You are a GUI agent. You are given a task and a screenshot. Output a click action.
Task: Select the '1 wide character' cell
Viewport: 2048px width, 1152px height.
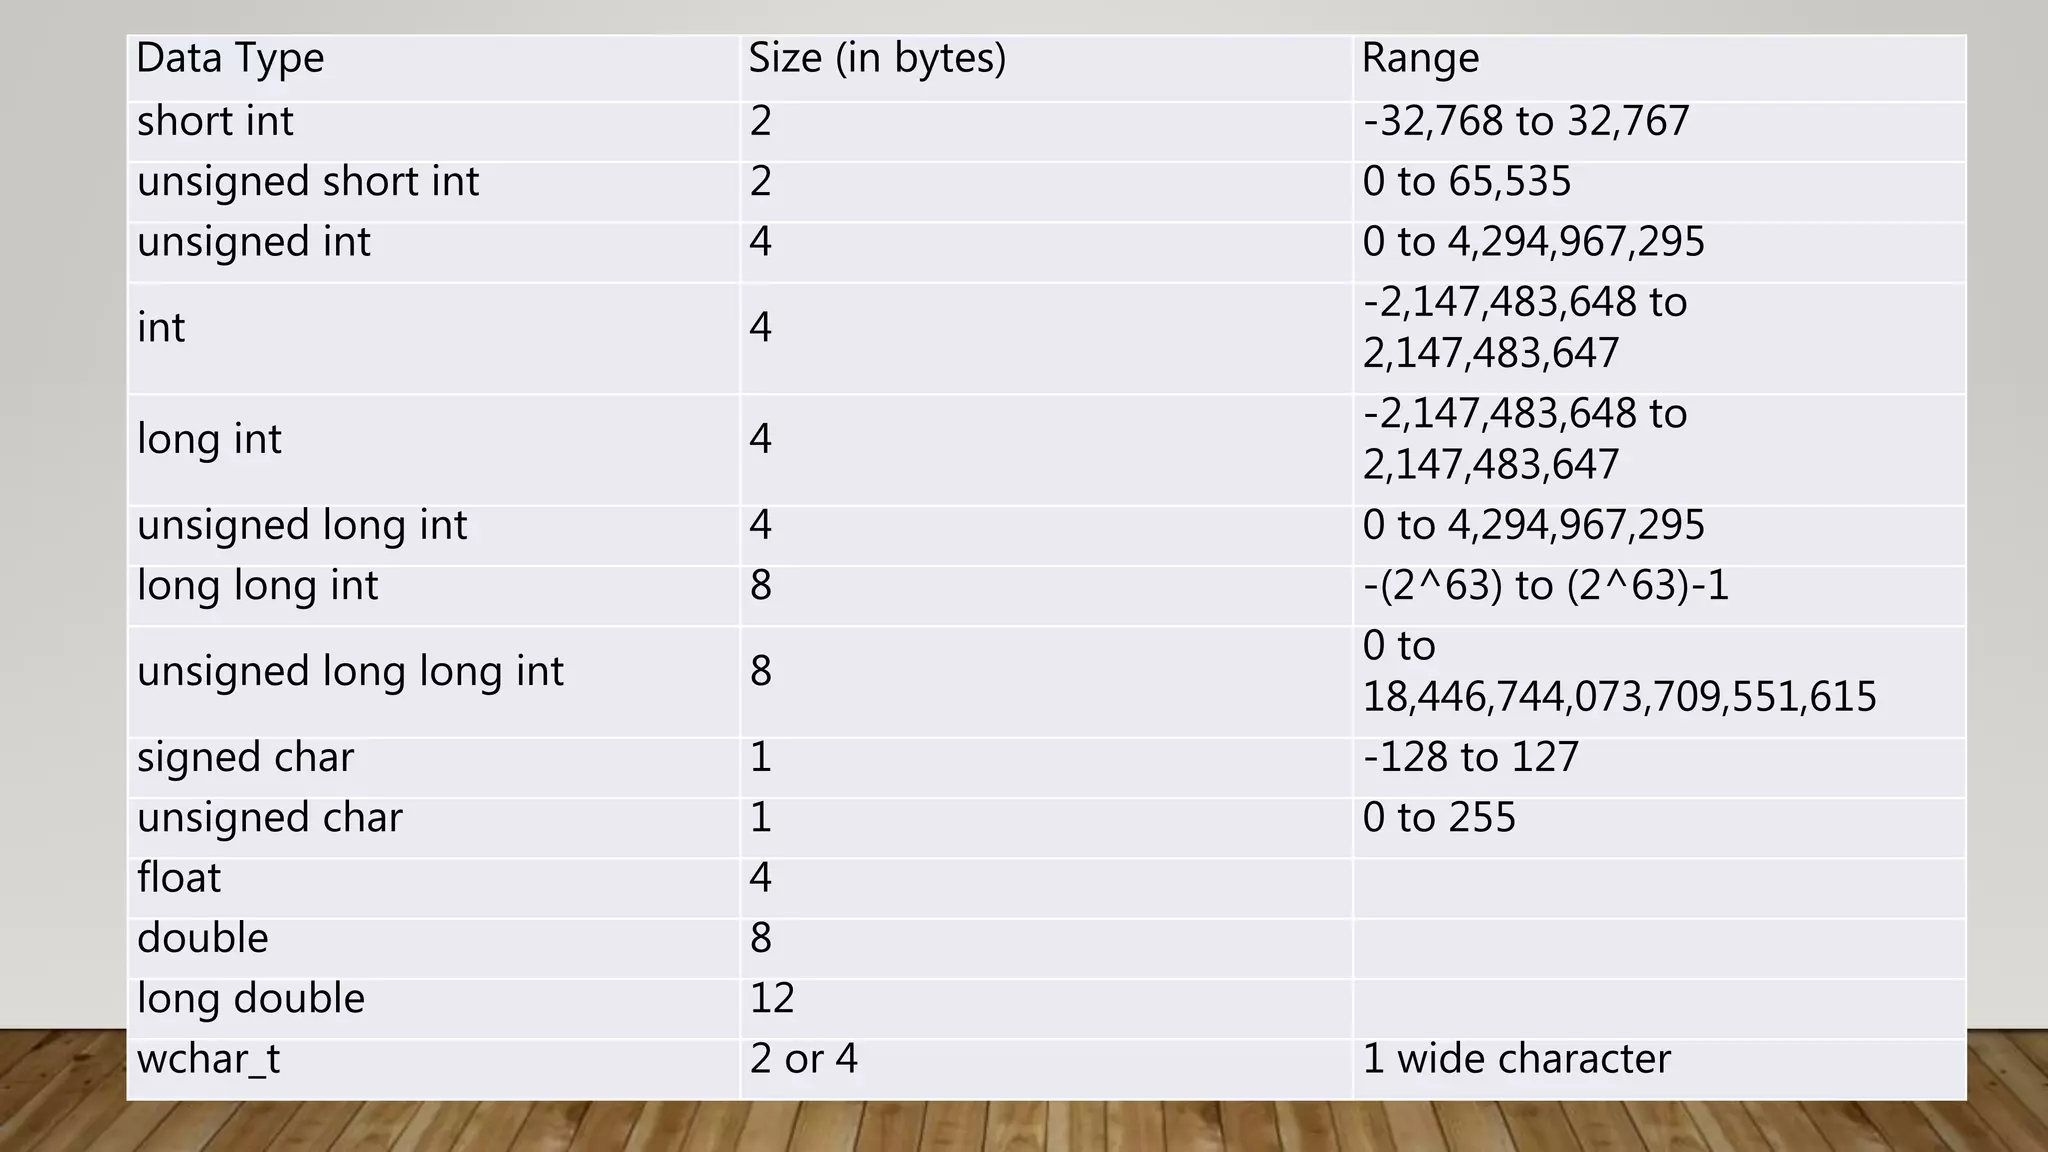click(x=1659, y=1069)
